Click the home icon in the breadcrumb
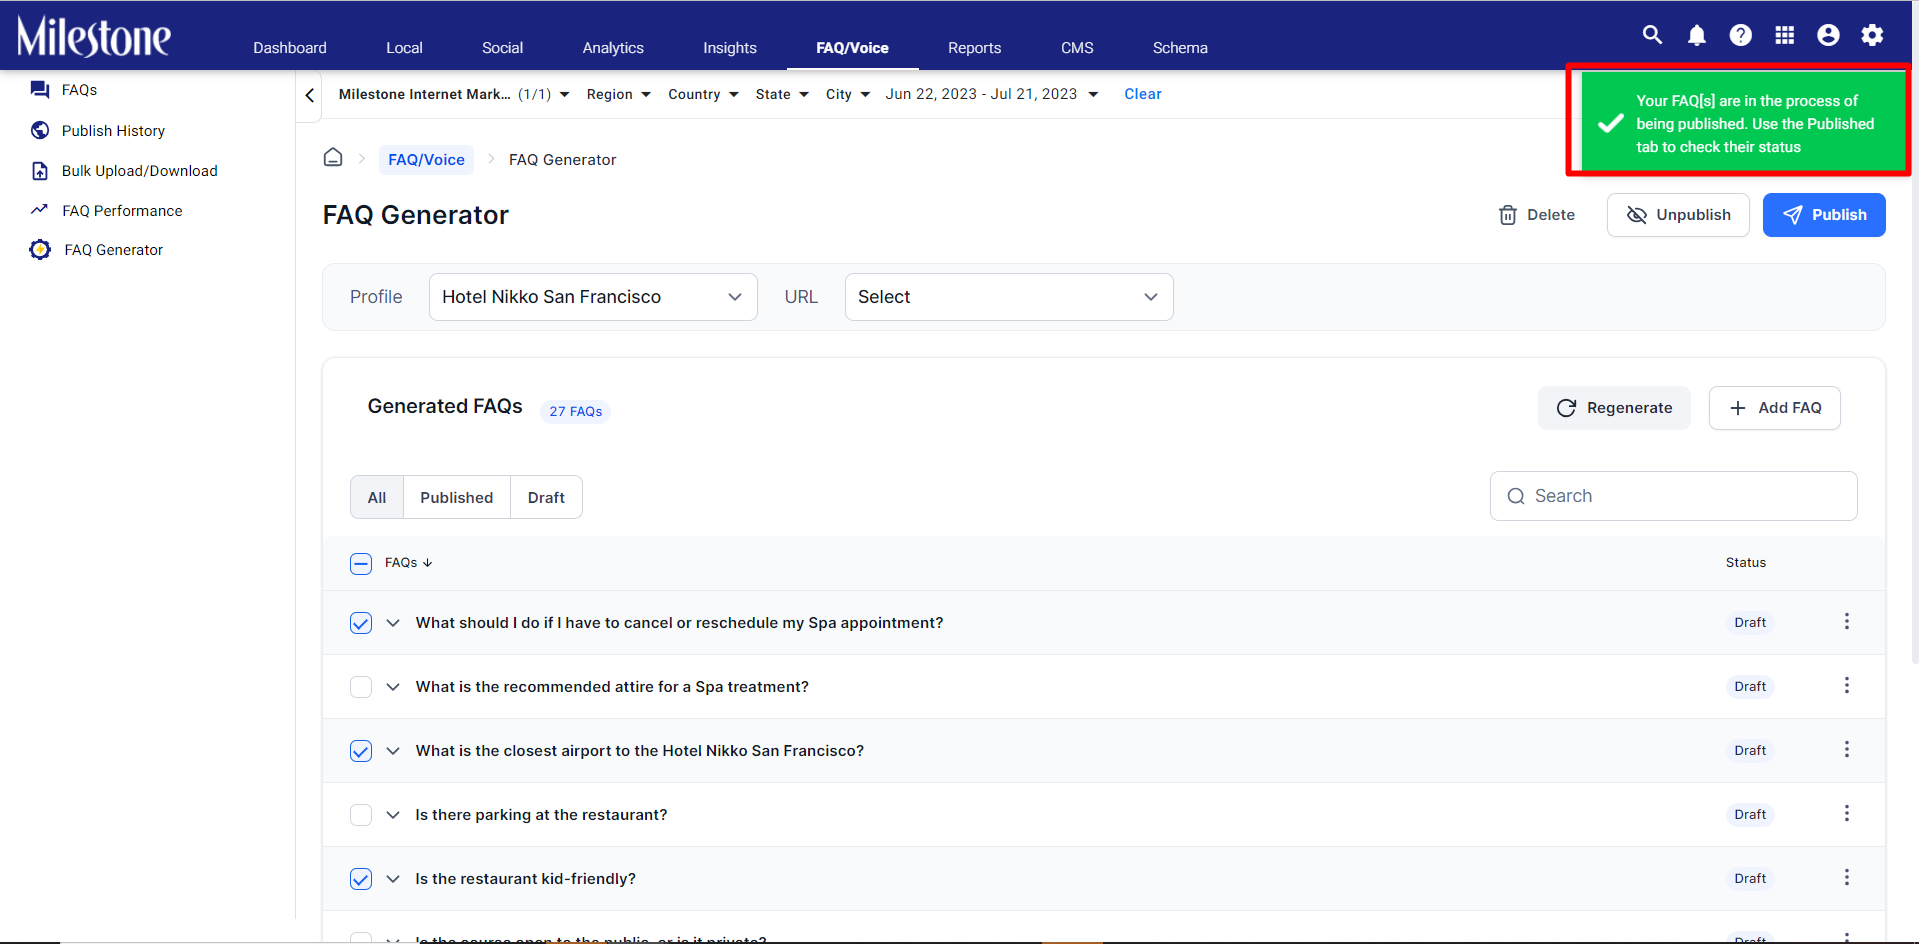Viewport: 1919px width, 944px height. (333, 158)
